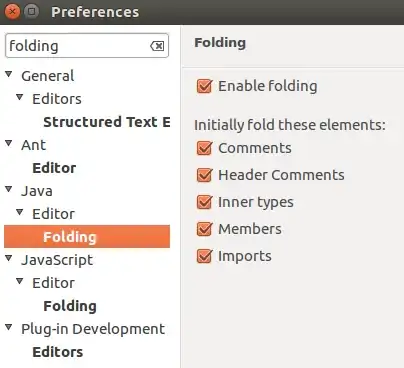The image size is (404, 368).
Task: Collapse the Plug-in Development node
Action: pos(9,327)
